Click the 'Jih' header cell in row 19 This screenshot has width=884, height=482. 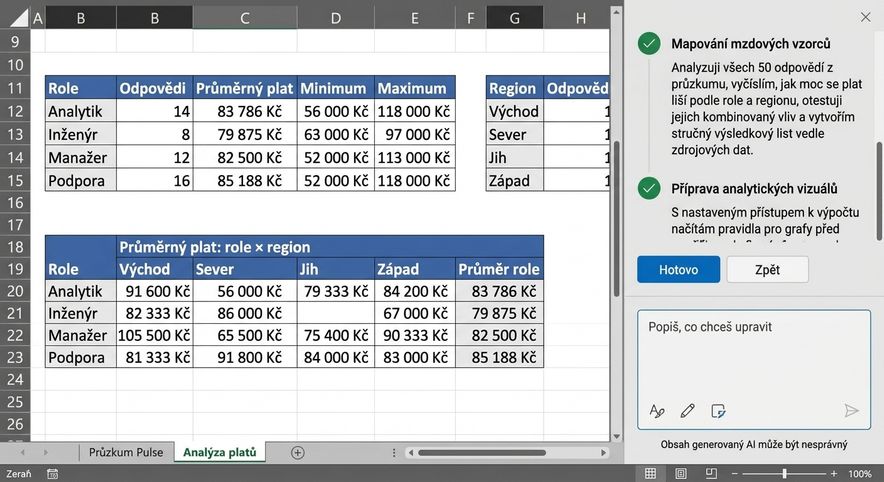(335, 269)
